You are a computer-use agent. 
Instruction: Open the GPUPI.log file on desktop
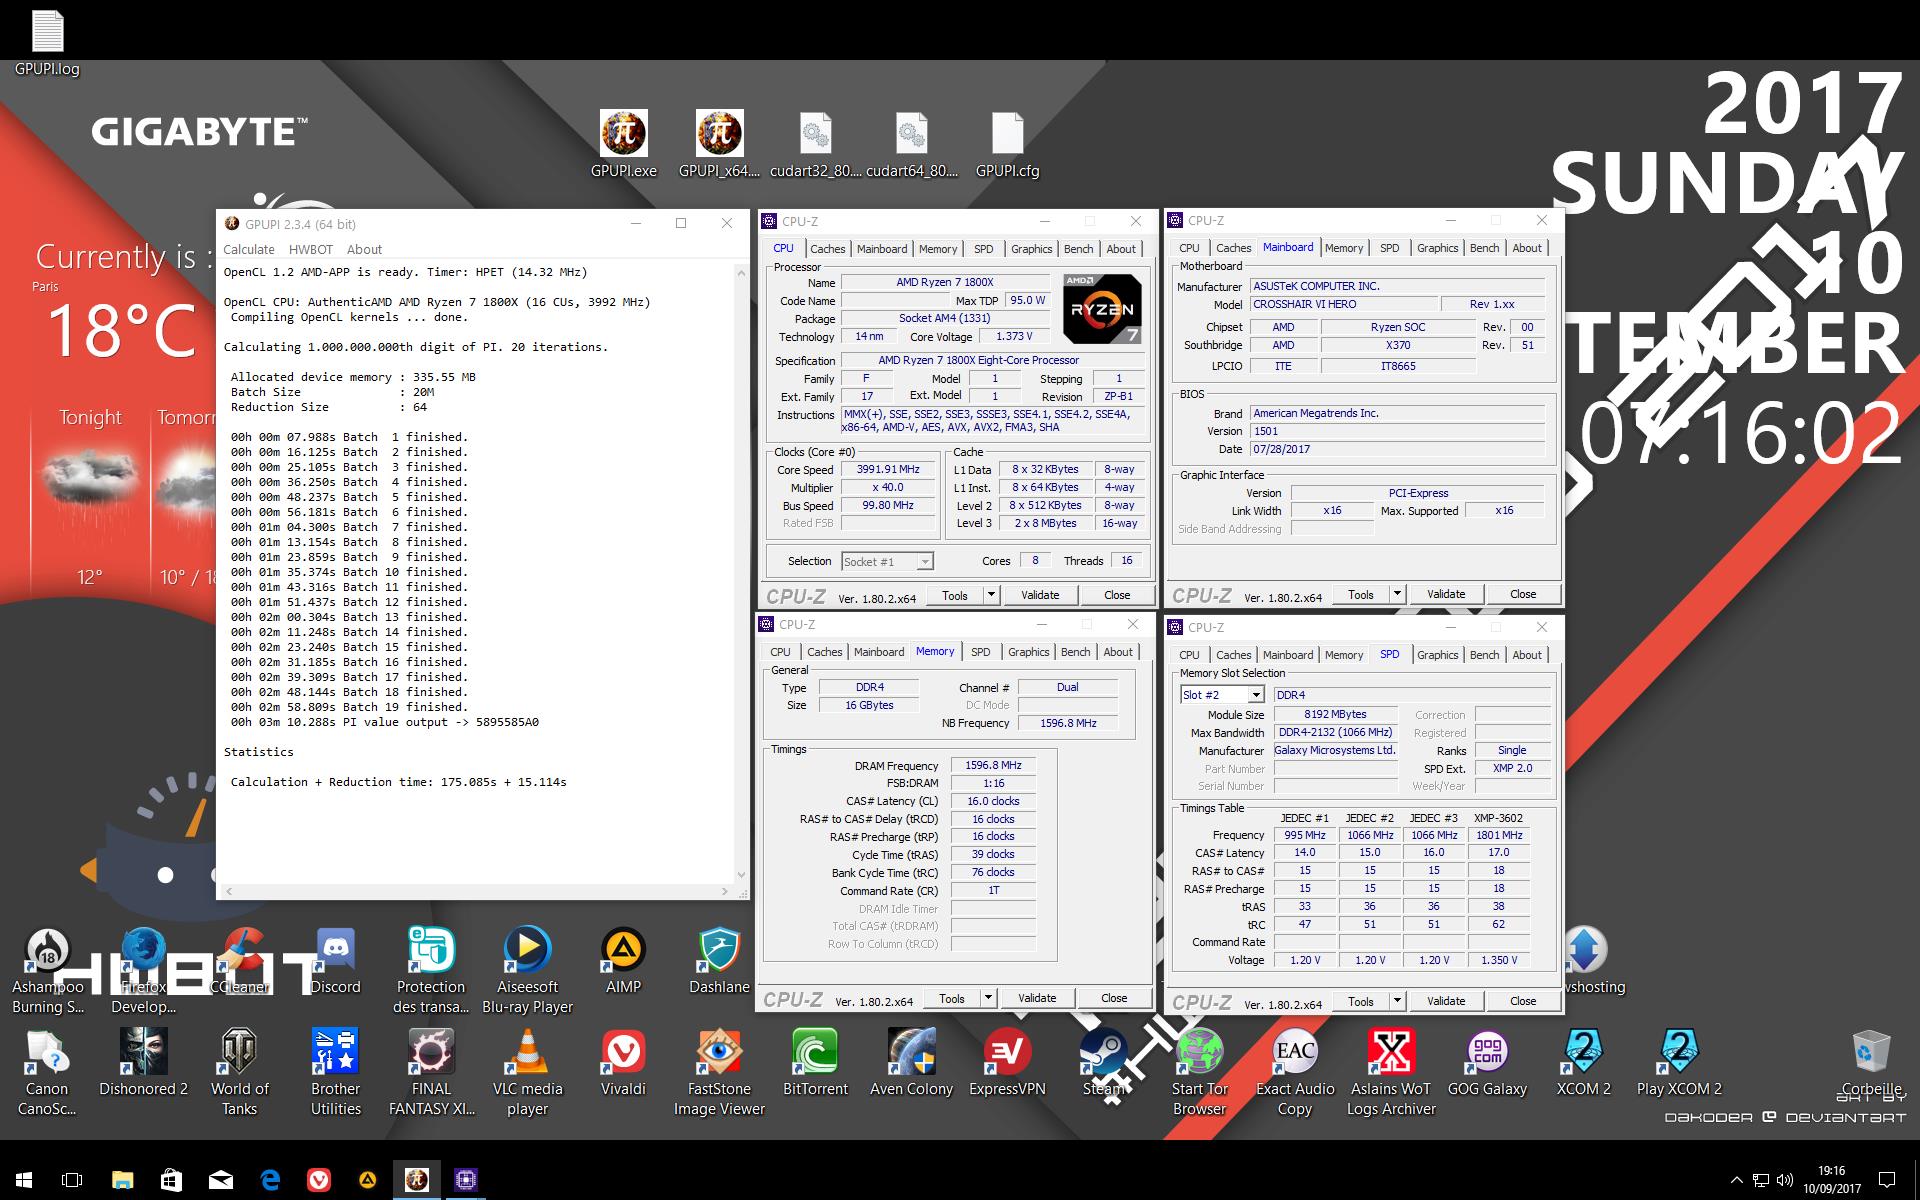click(47, 42)
